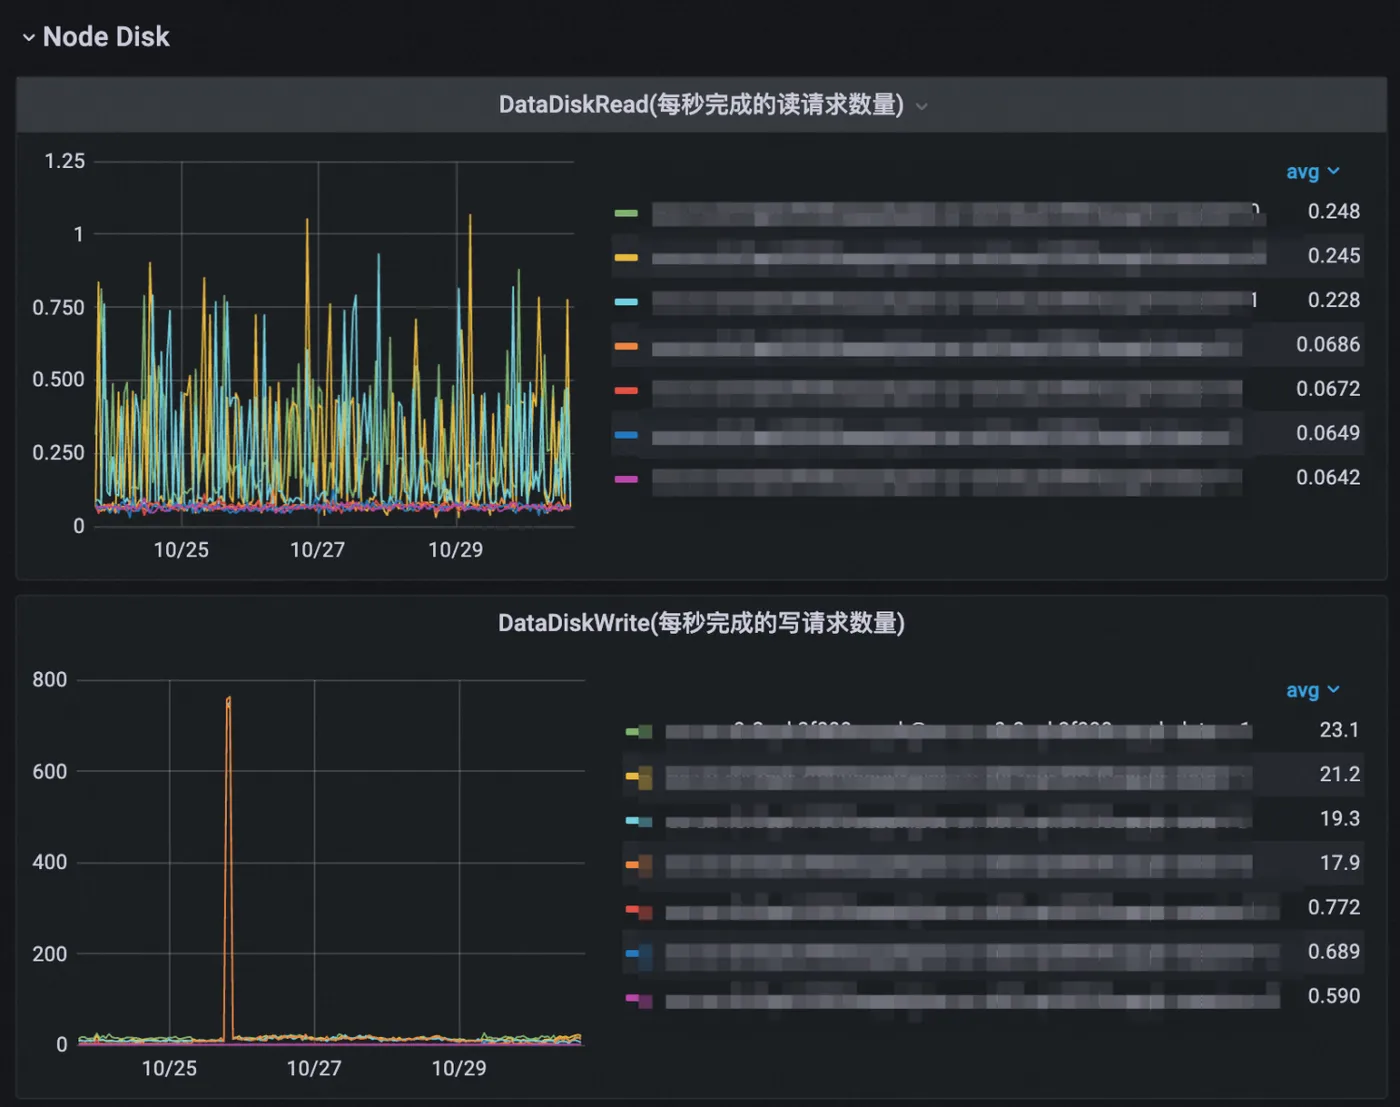1400x1107 pixels.
Task: Select the 0.0686 avg value
Action: point(1328,345)
